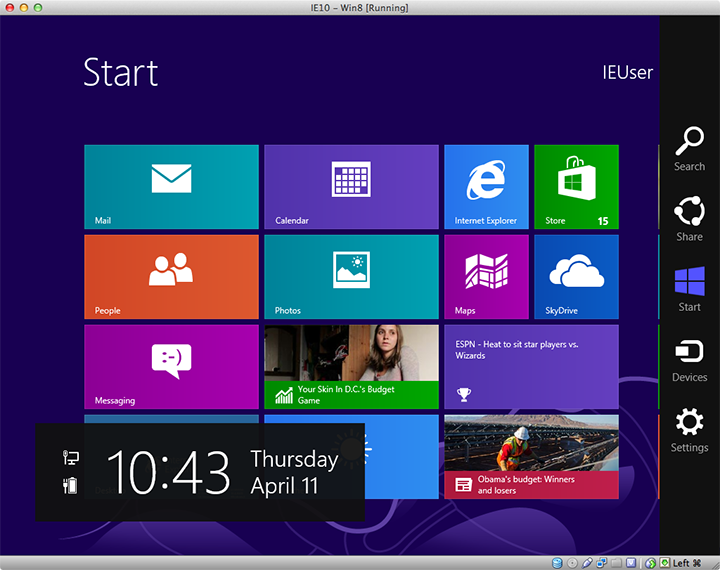
Task: Click the hard disk activity icon in VirtualBox status bar
Action: 557,563
